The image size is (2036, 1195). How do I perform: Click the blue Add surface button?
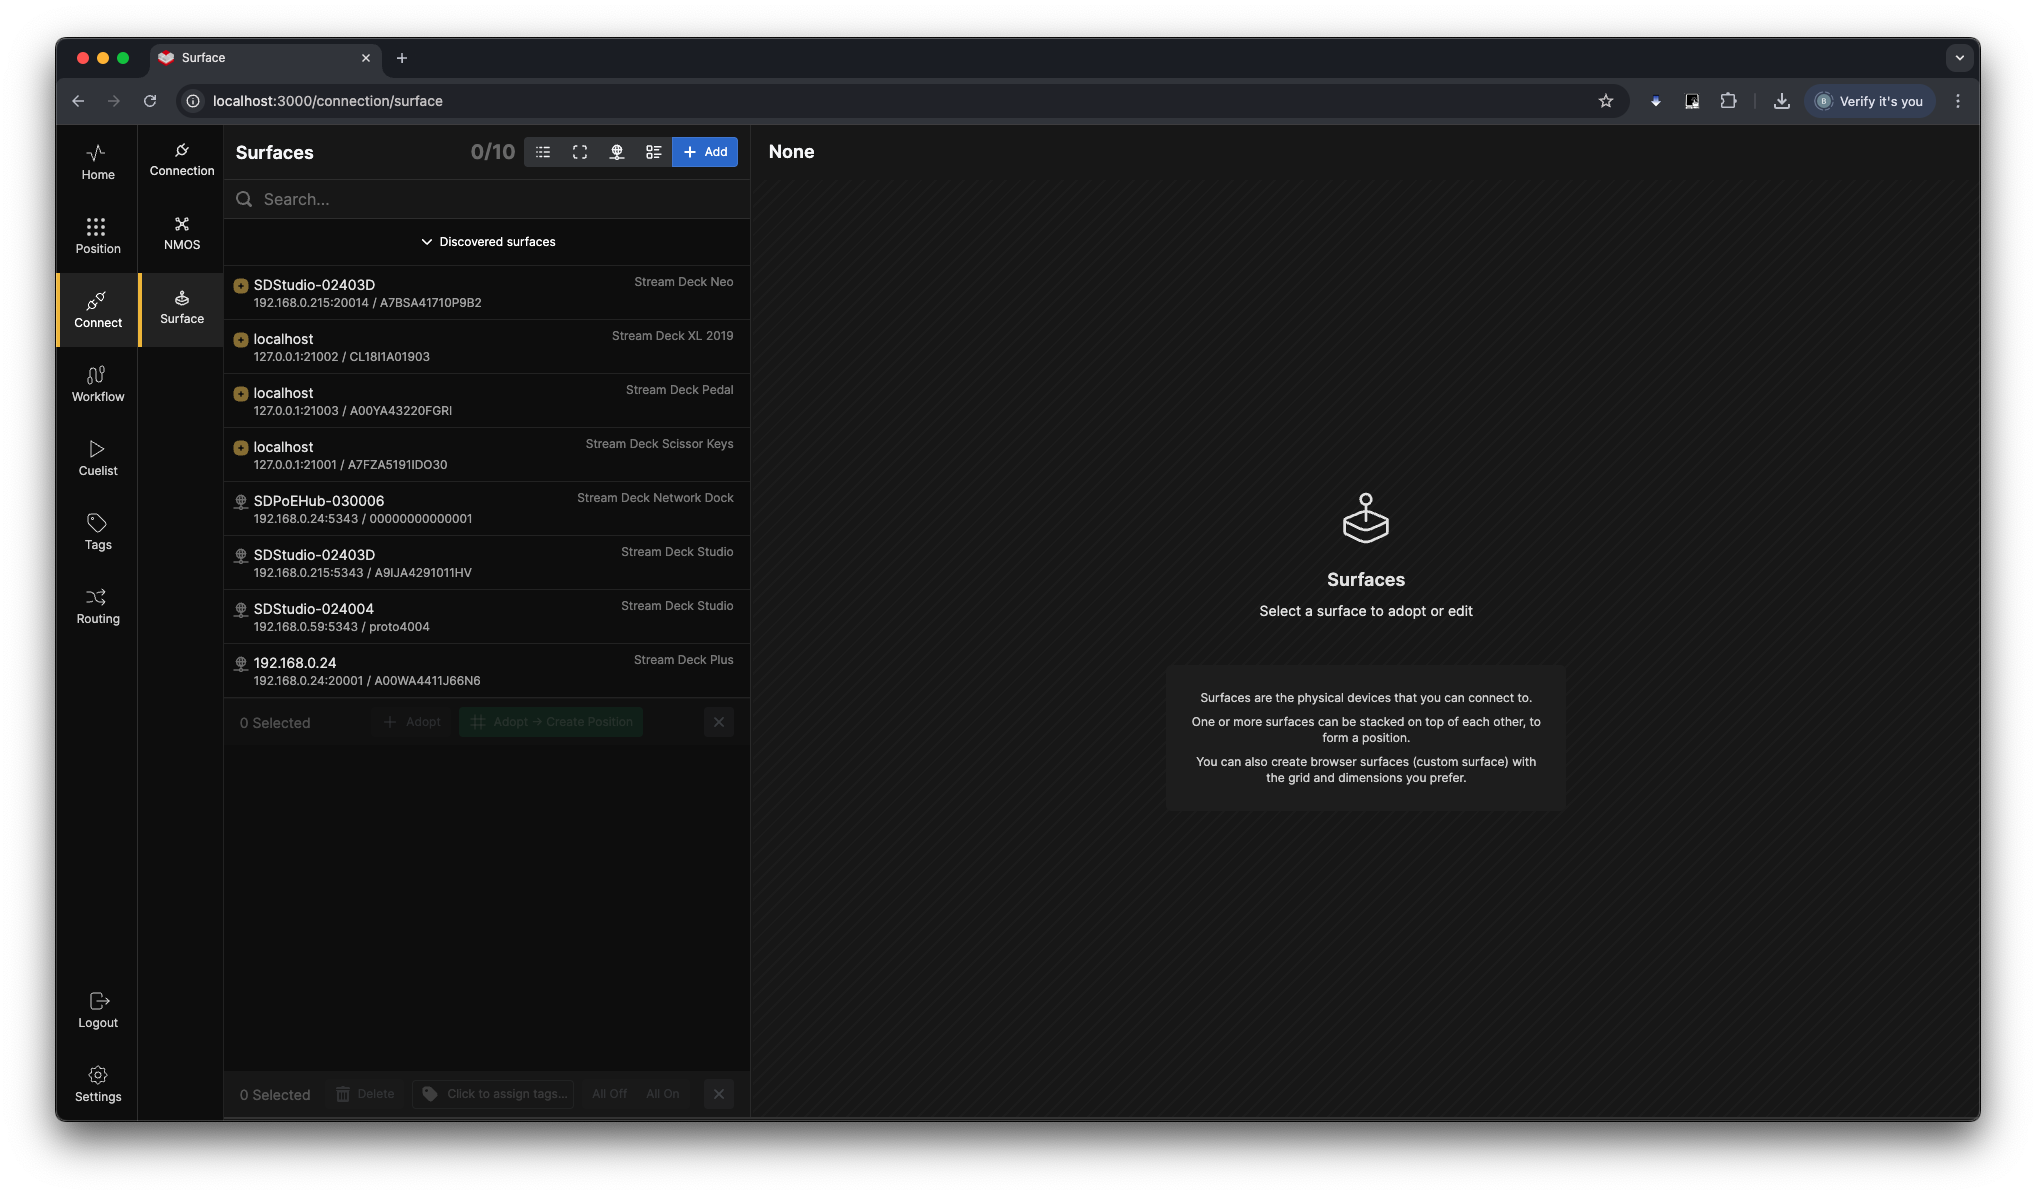(x=705, y=152)
